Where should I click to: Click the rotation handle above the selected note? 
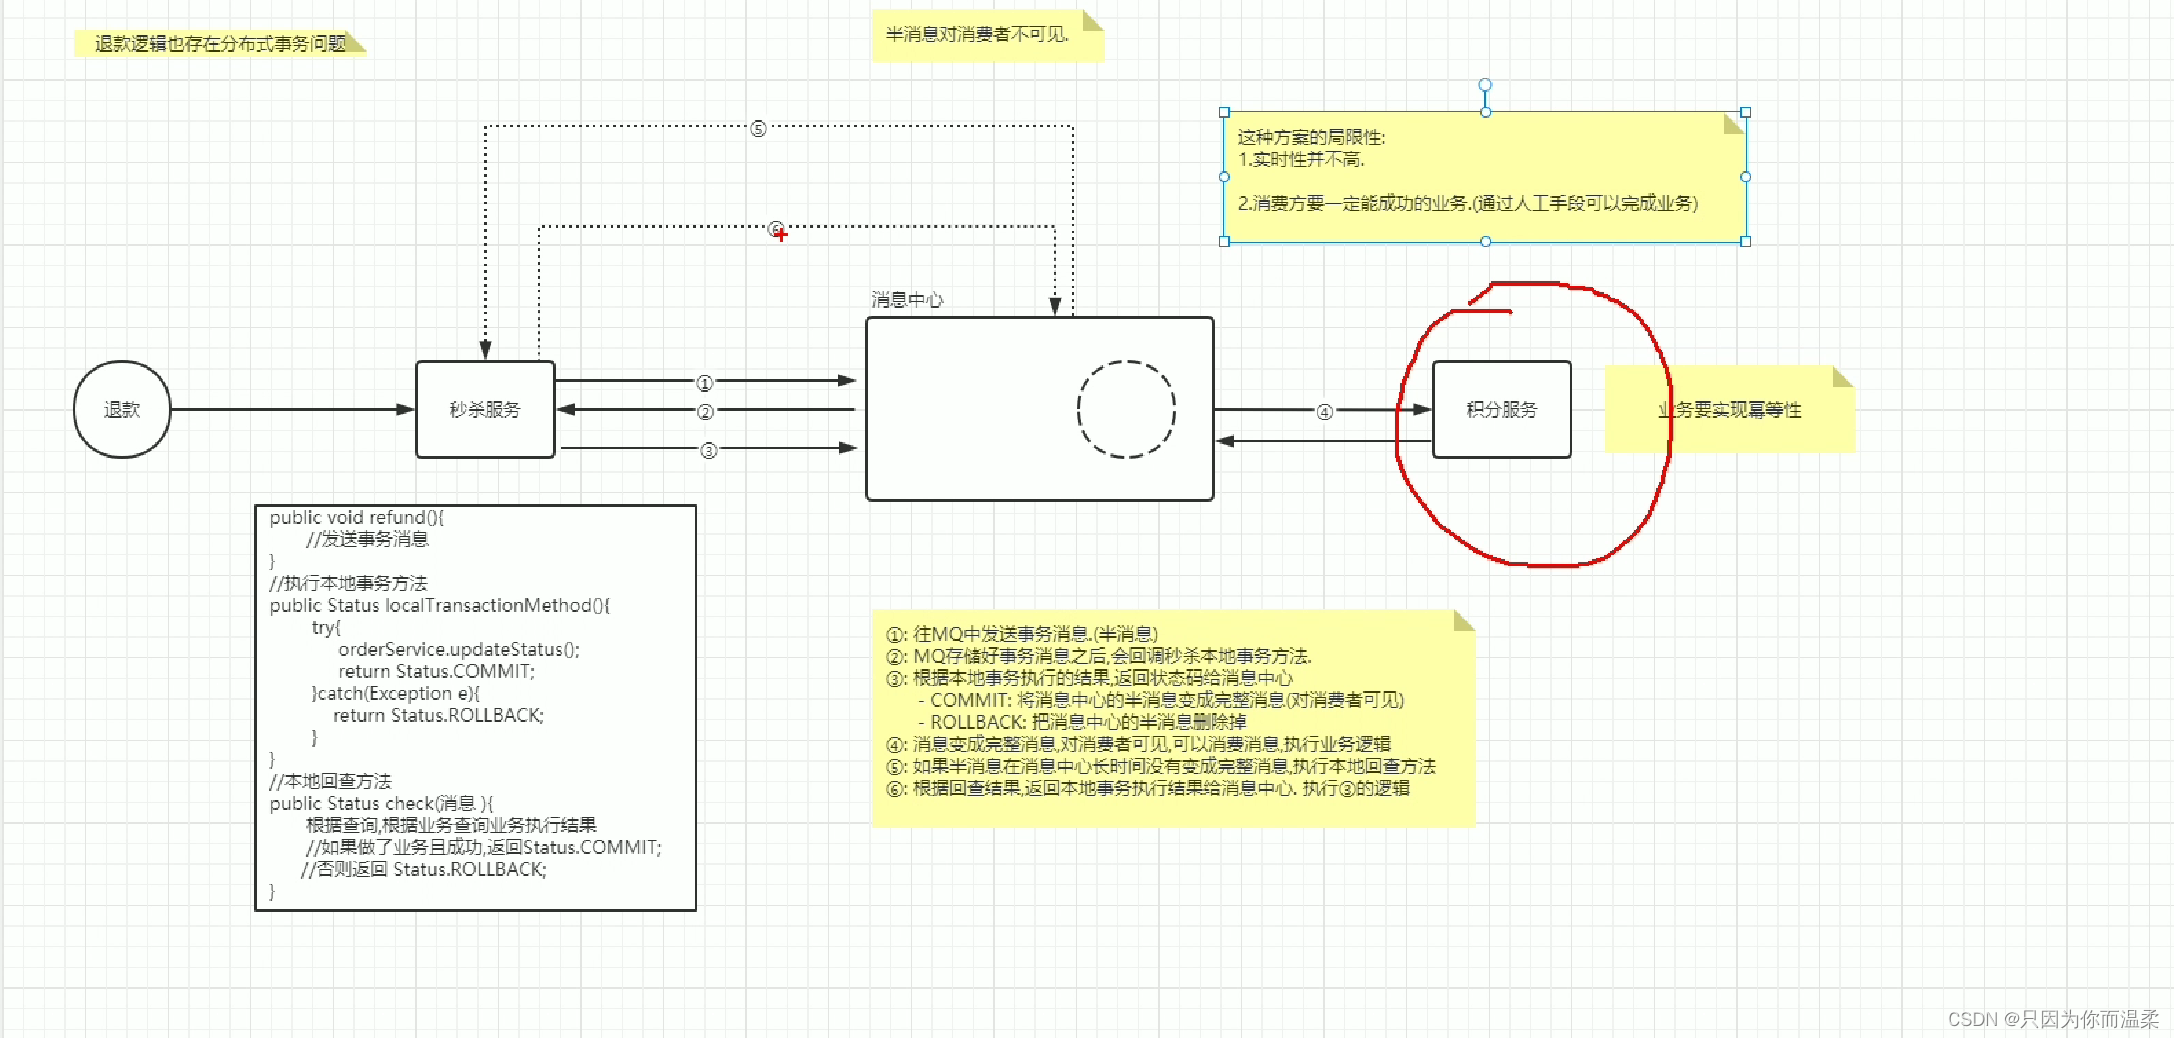[1485, 85]
